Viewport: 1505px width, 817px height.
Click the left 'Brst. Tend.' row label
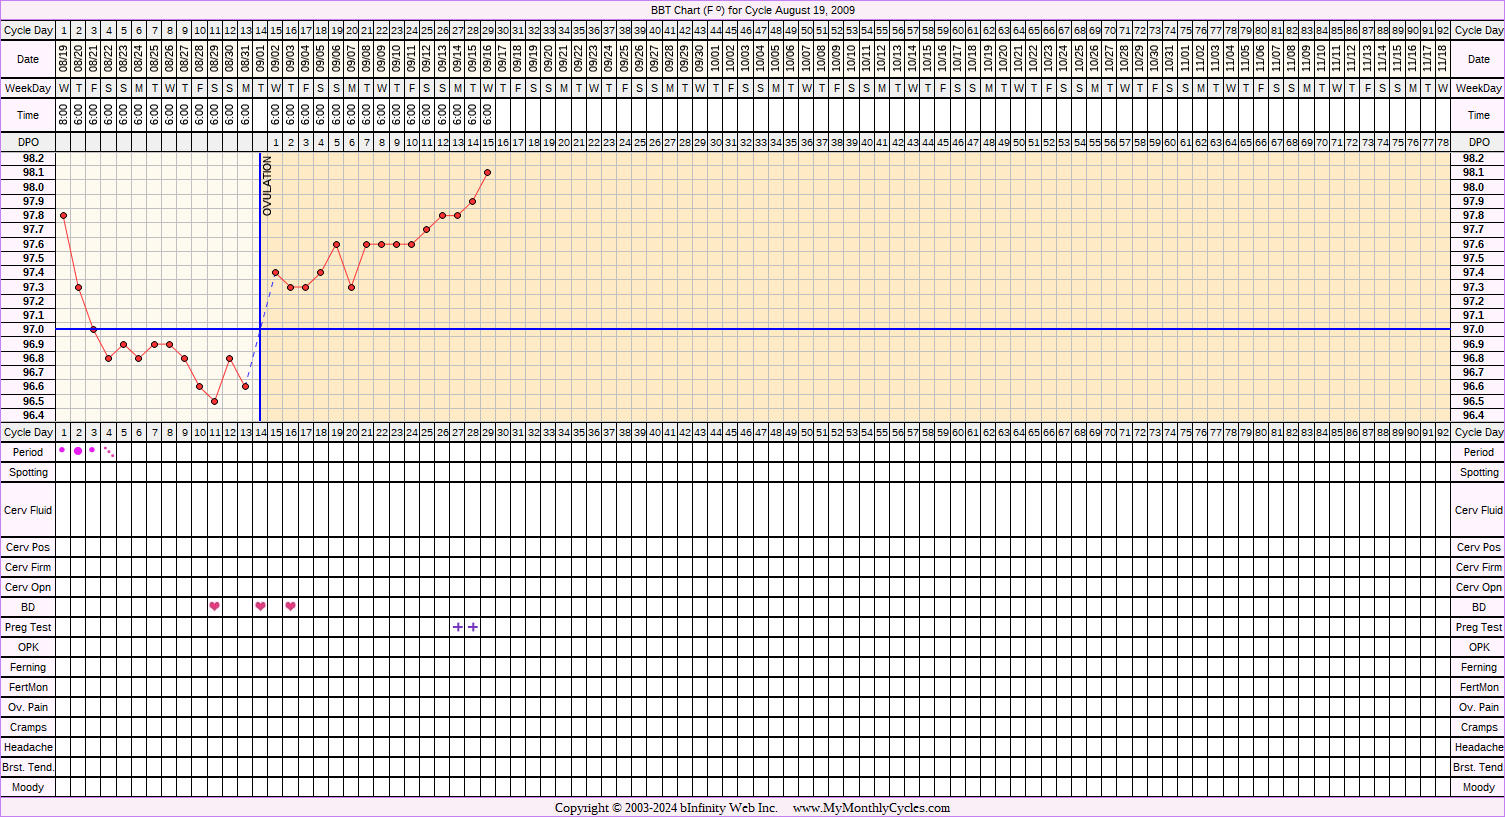28,767
